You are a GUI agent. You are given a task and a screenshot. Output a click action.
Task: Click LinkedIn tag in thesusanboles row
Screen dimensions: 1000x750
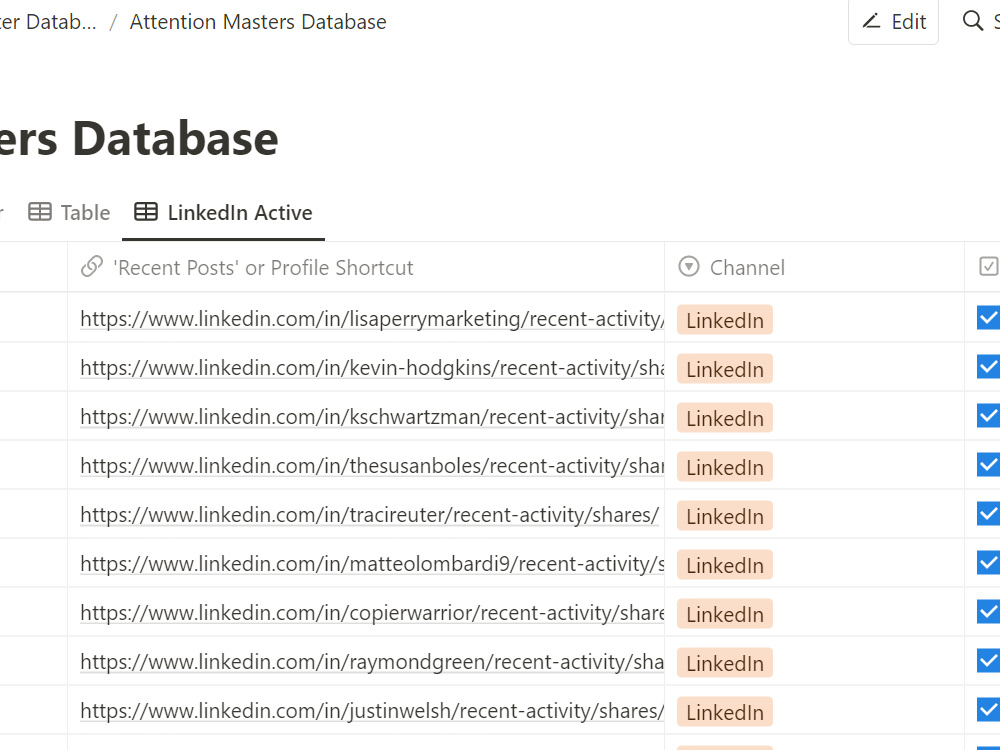724,467
